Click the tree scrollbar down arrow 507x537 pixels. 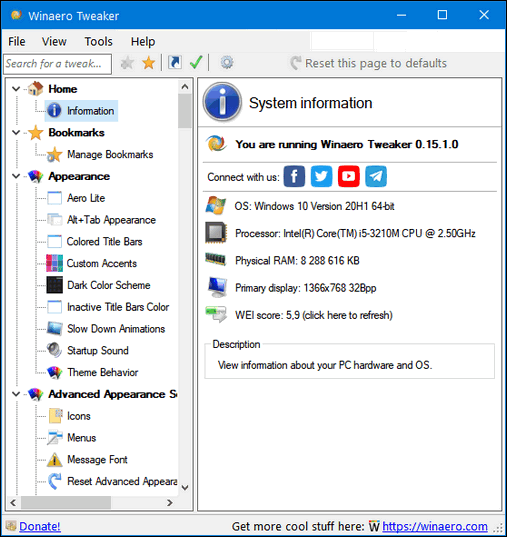(x=185, y=488)
